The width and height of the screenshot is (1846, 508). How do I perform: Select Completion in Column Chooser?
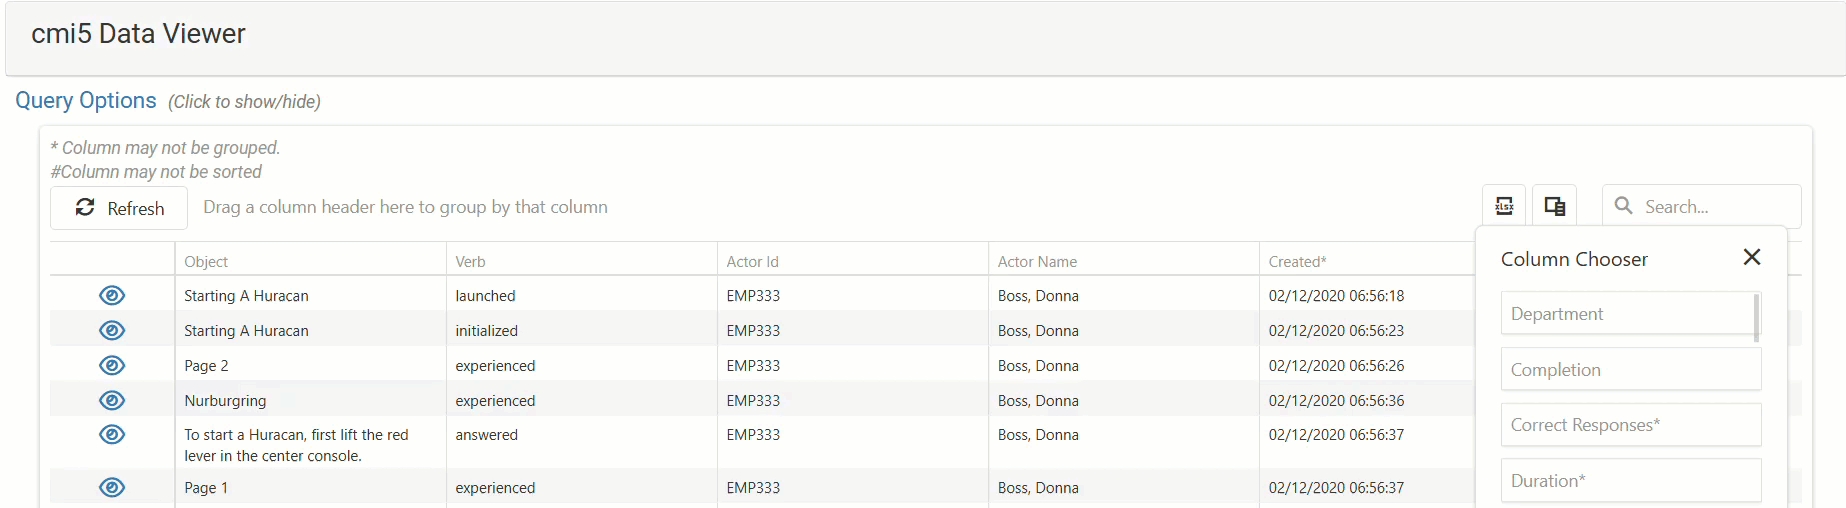coord(1631,369)
